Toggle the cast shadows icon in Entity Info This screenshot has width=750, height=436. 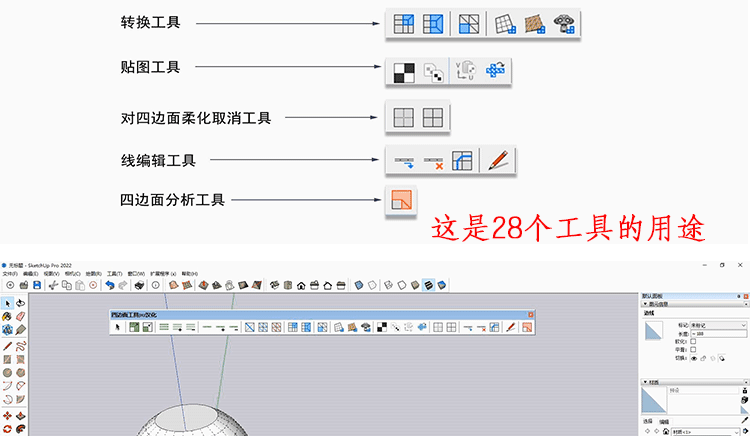click(x=721, y=358)
